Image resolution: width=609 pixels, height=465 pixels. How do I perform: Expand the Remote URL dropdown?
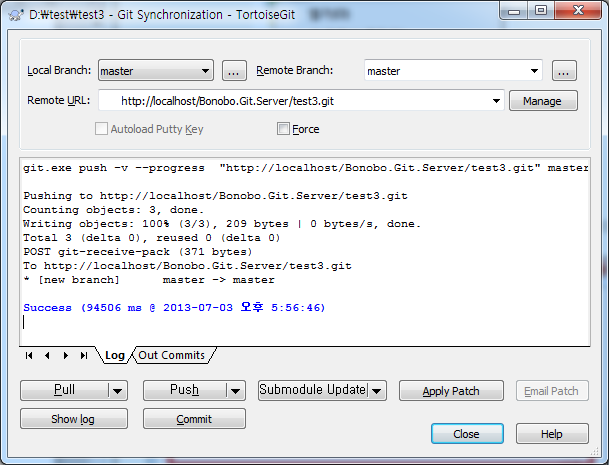pos(496,101)
